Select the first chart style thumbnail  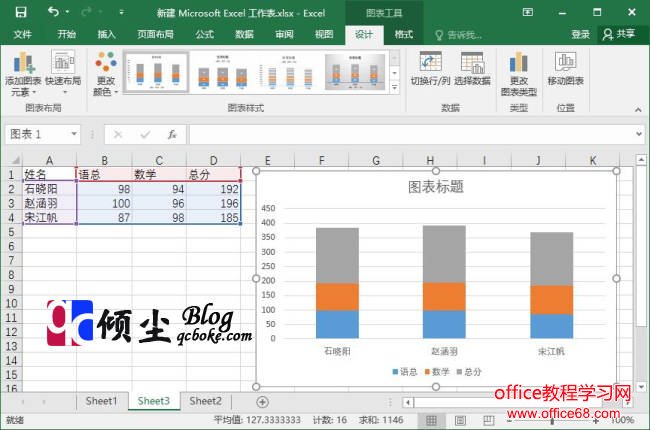click(x=156, y=72)
